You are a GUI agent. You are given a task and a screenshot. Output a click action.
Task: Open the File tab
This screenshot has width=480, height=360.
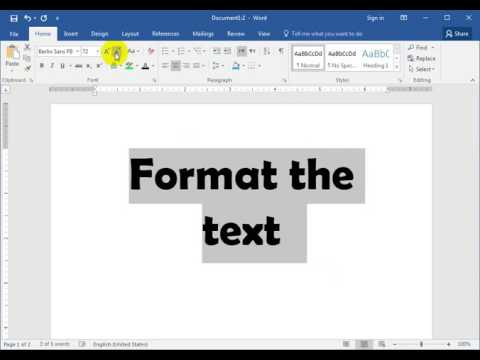point(14,34)
